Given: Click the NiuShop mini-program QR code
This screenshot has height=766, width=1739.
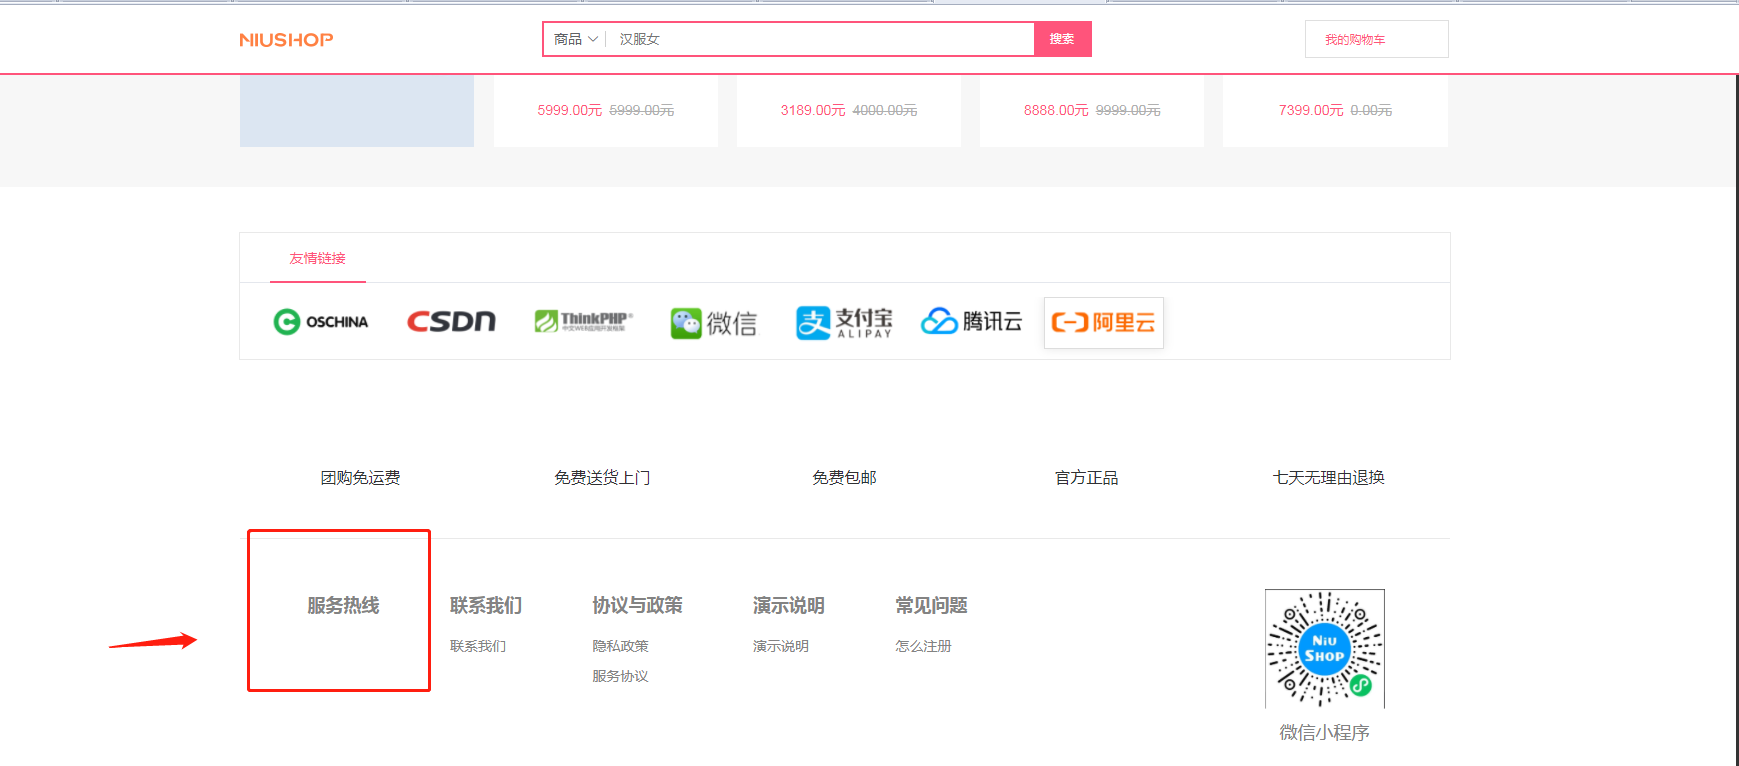Looking at the screenshot, I should point(1325,649).
